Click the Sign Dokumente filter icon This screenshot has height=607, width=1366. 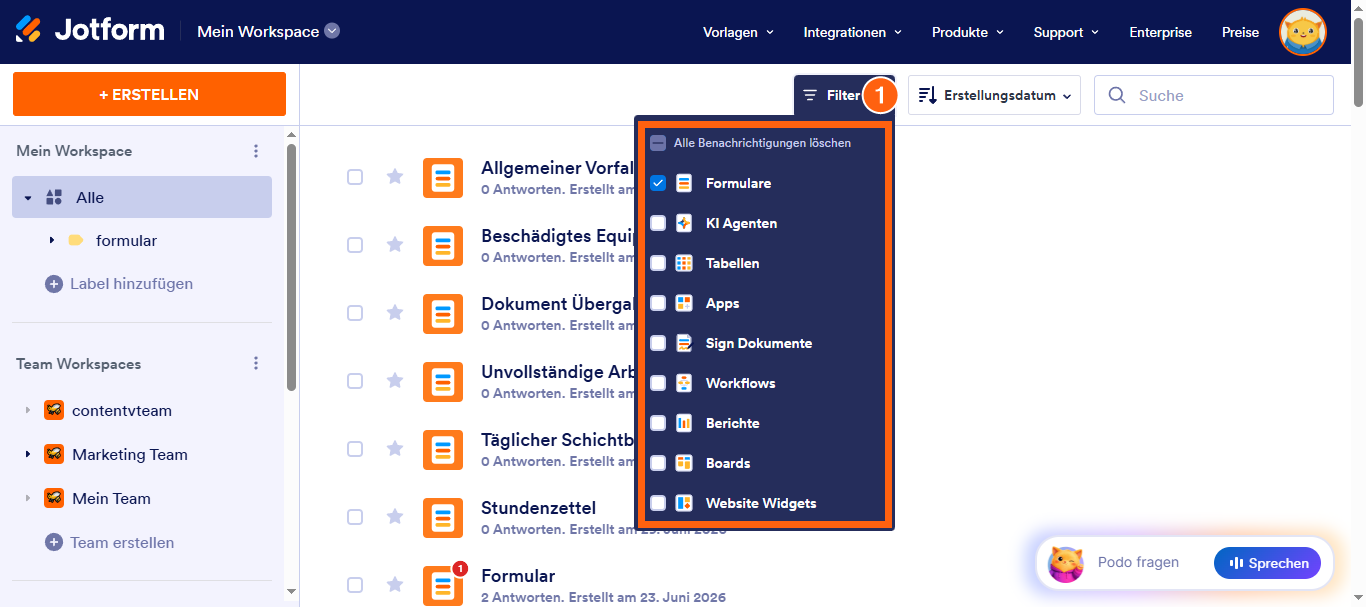684,343
